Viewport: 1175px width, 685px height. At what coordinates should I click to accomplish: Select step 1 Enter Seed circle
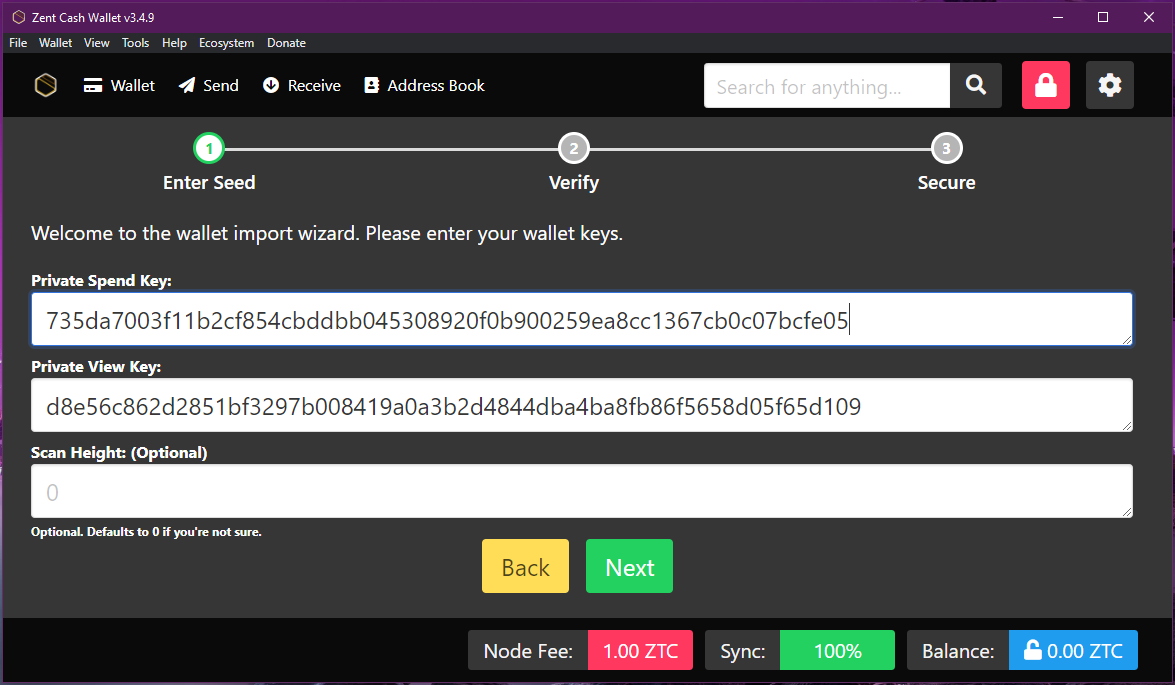coord(209,148)
